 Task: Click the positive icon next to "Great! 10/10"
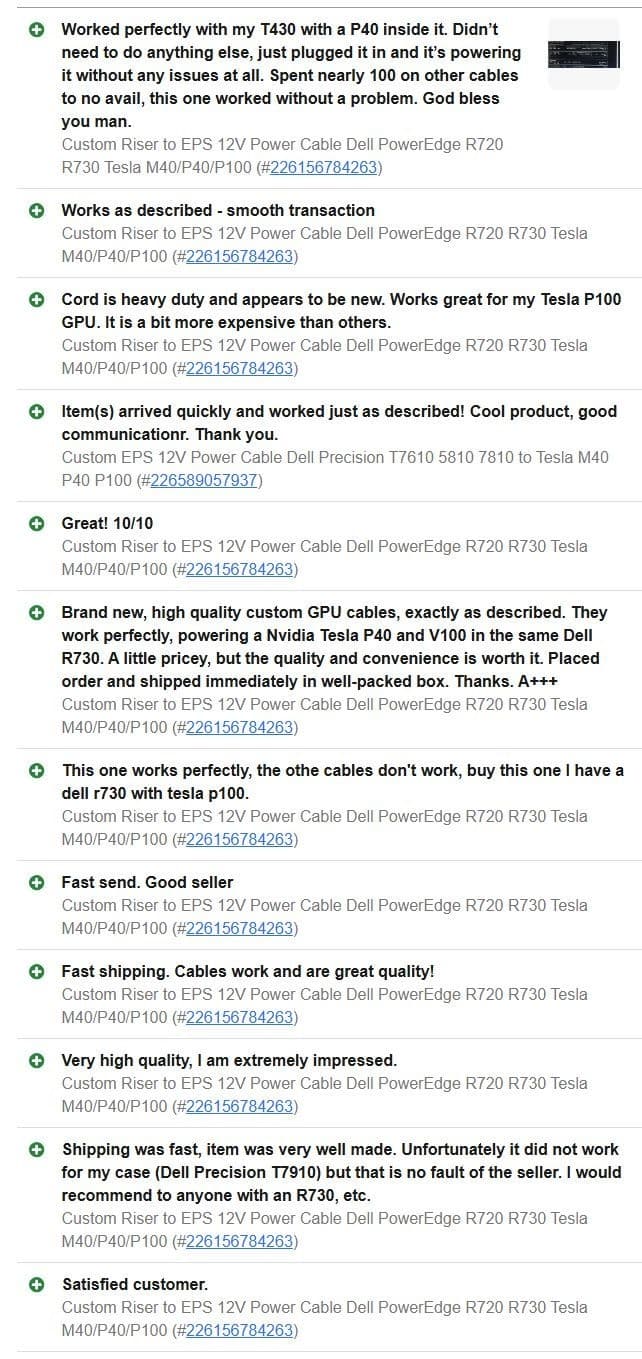[37, 524]
